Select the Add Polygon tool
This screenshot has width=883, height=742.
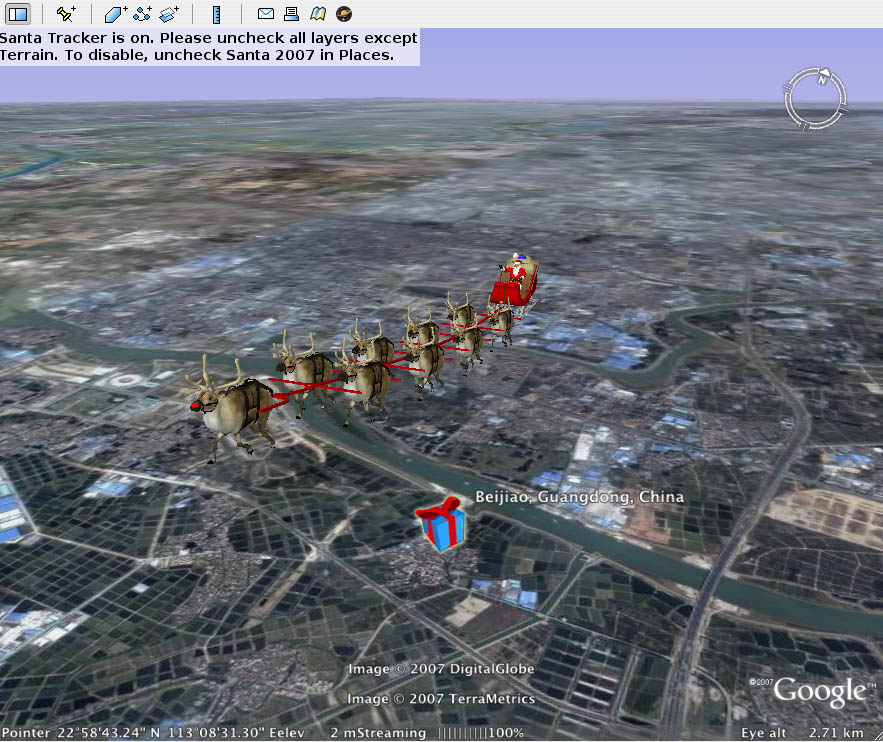click(x=116, y=14)
